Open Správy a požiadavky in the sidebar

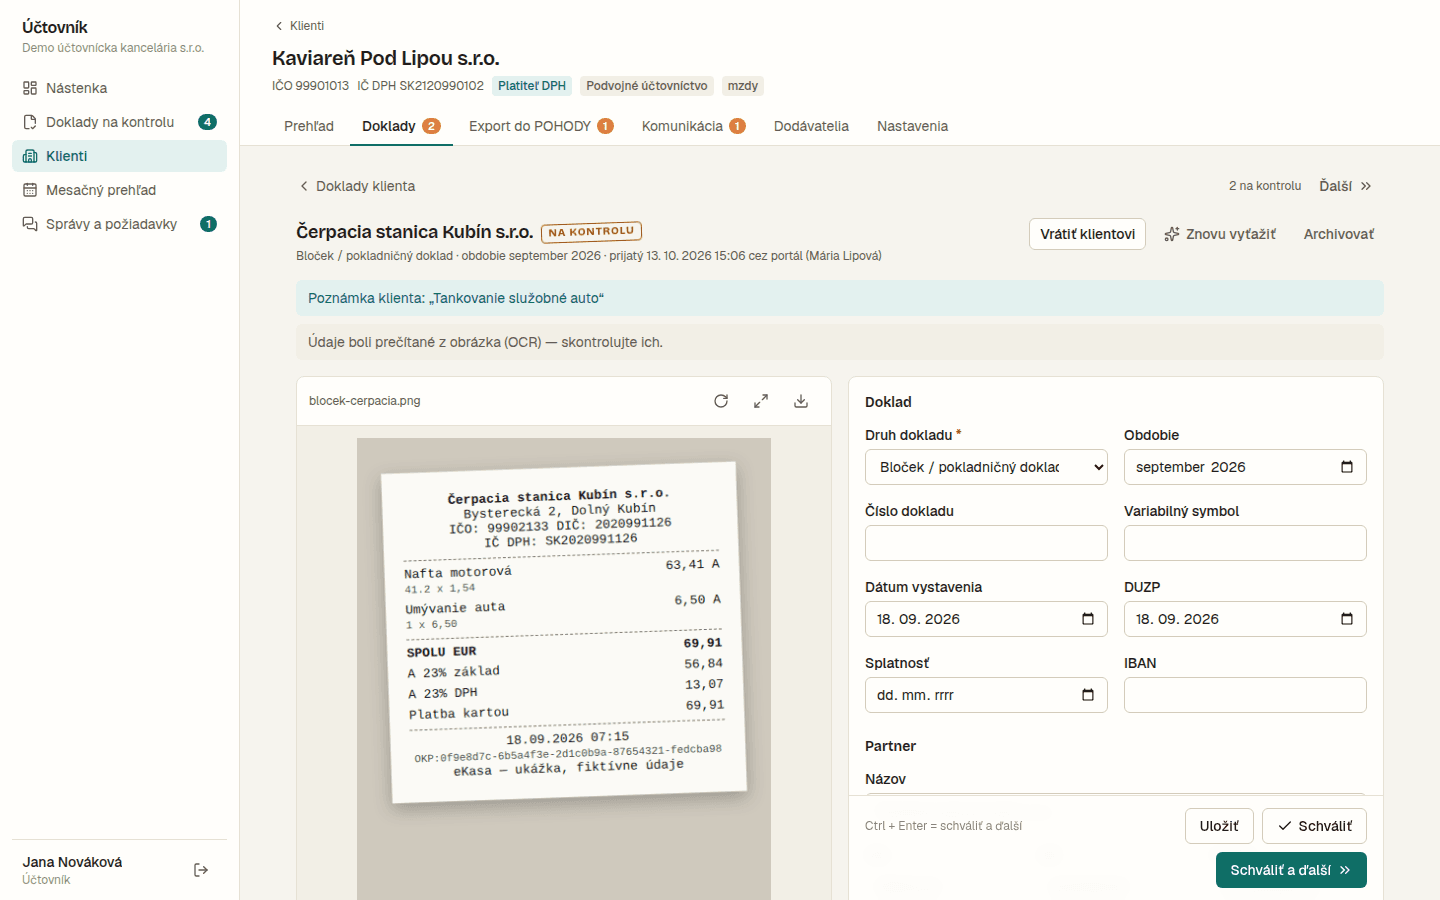pos(119,224)
